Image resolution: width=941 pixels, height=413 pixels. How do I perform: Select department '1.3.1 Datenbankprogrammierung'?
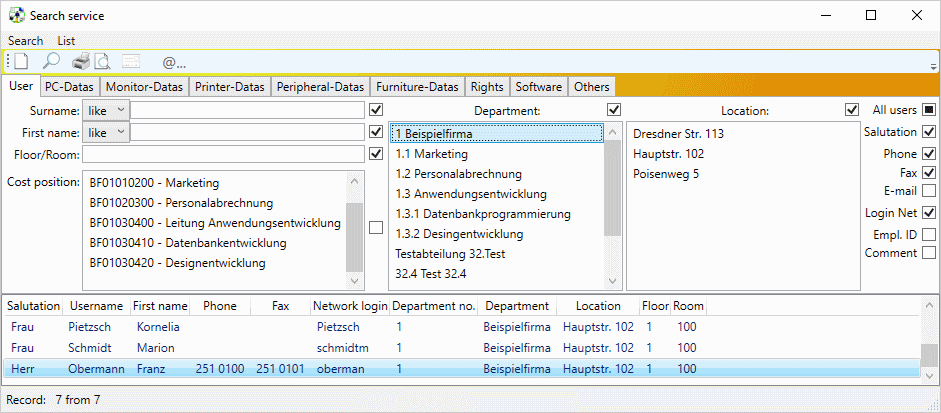496,214
